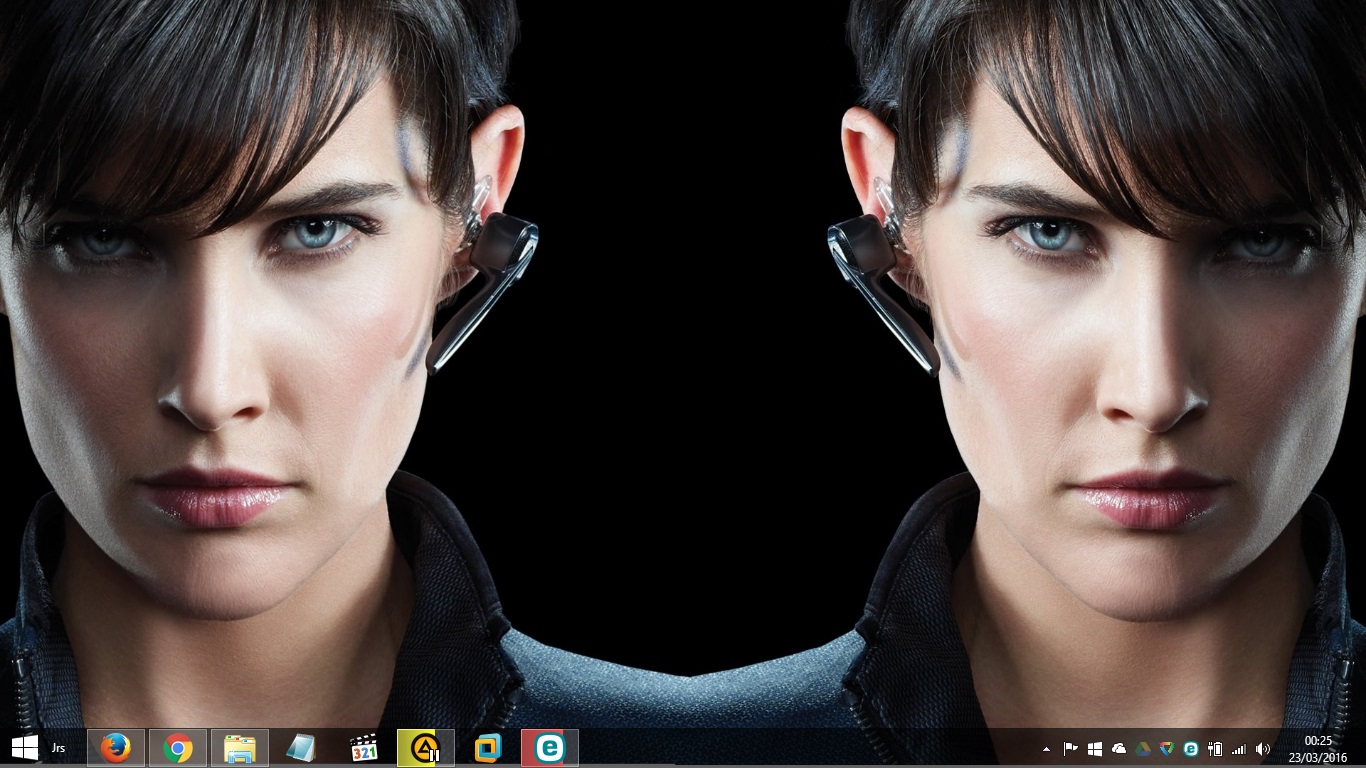Click the Windows logo tray icon
Image resolution: width=1366 pixels, height=768 pixels.
tap(1095, 748)
